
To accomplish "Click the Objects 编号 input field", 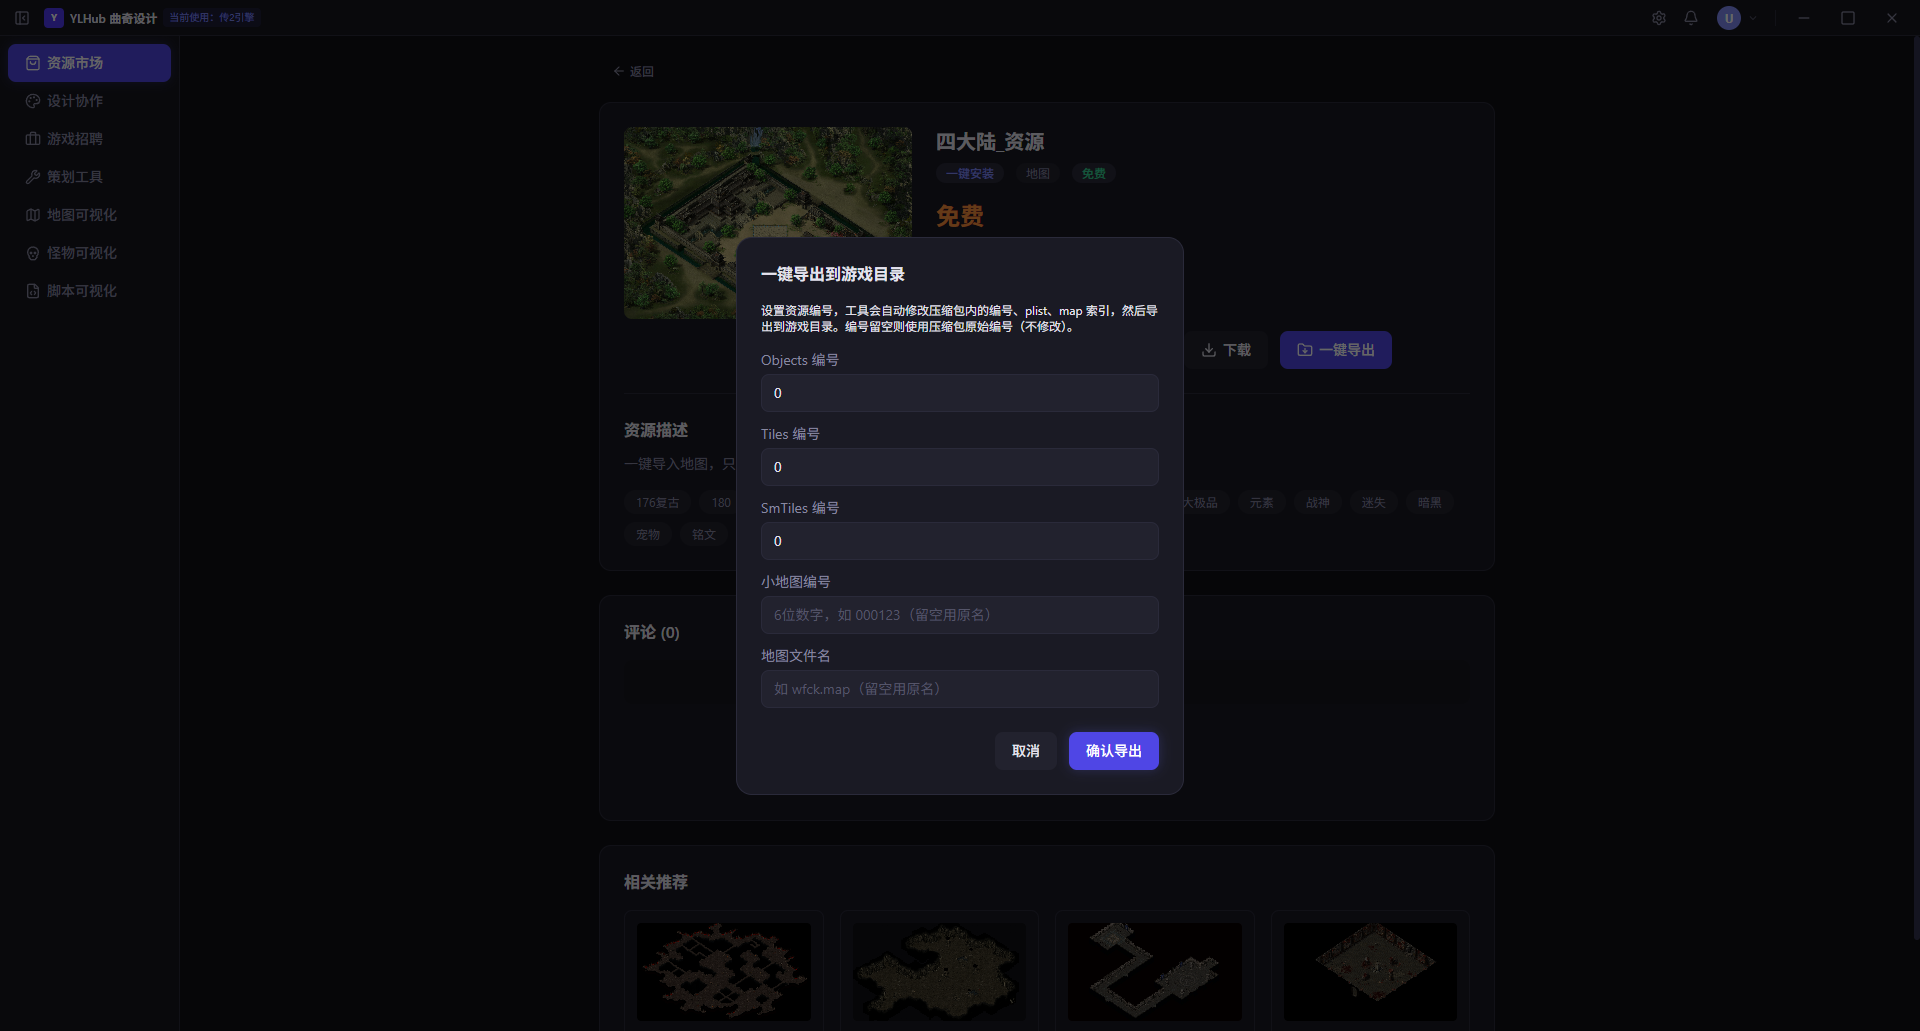I will (960, 393).
